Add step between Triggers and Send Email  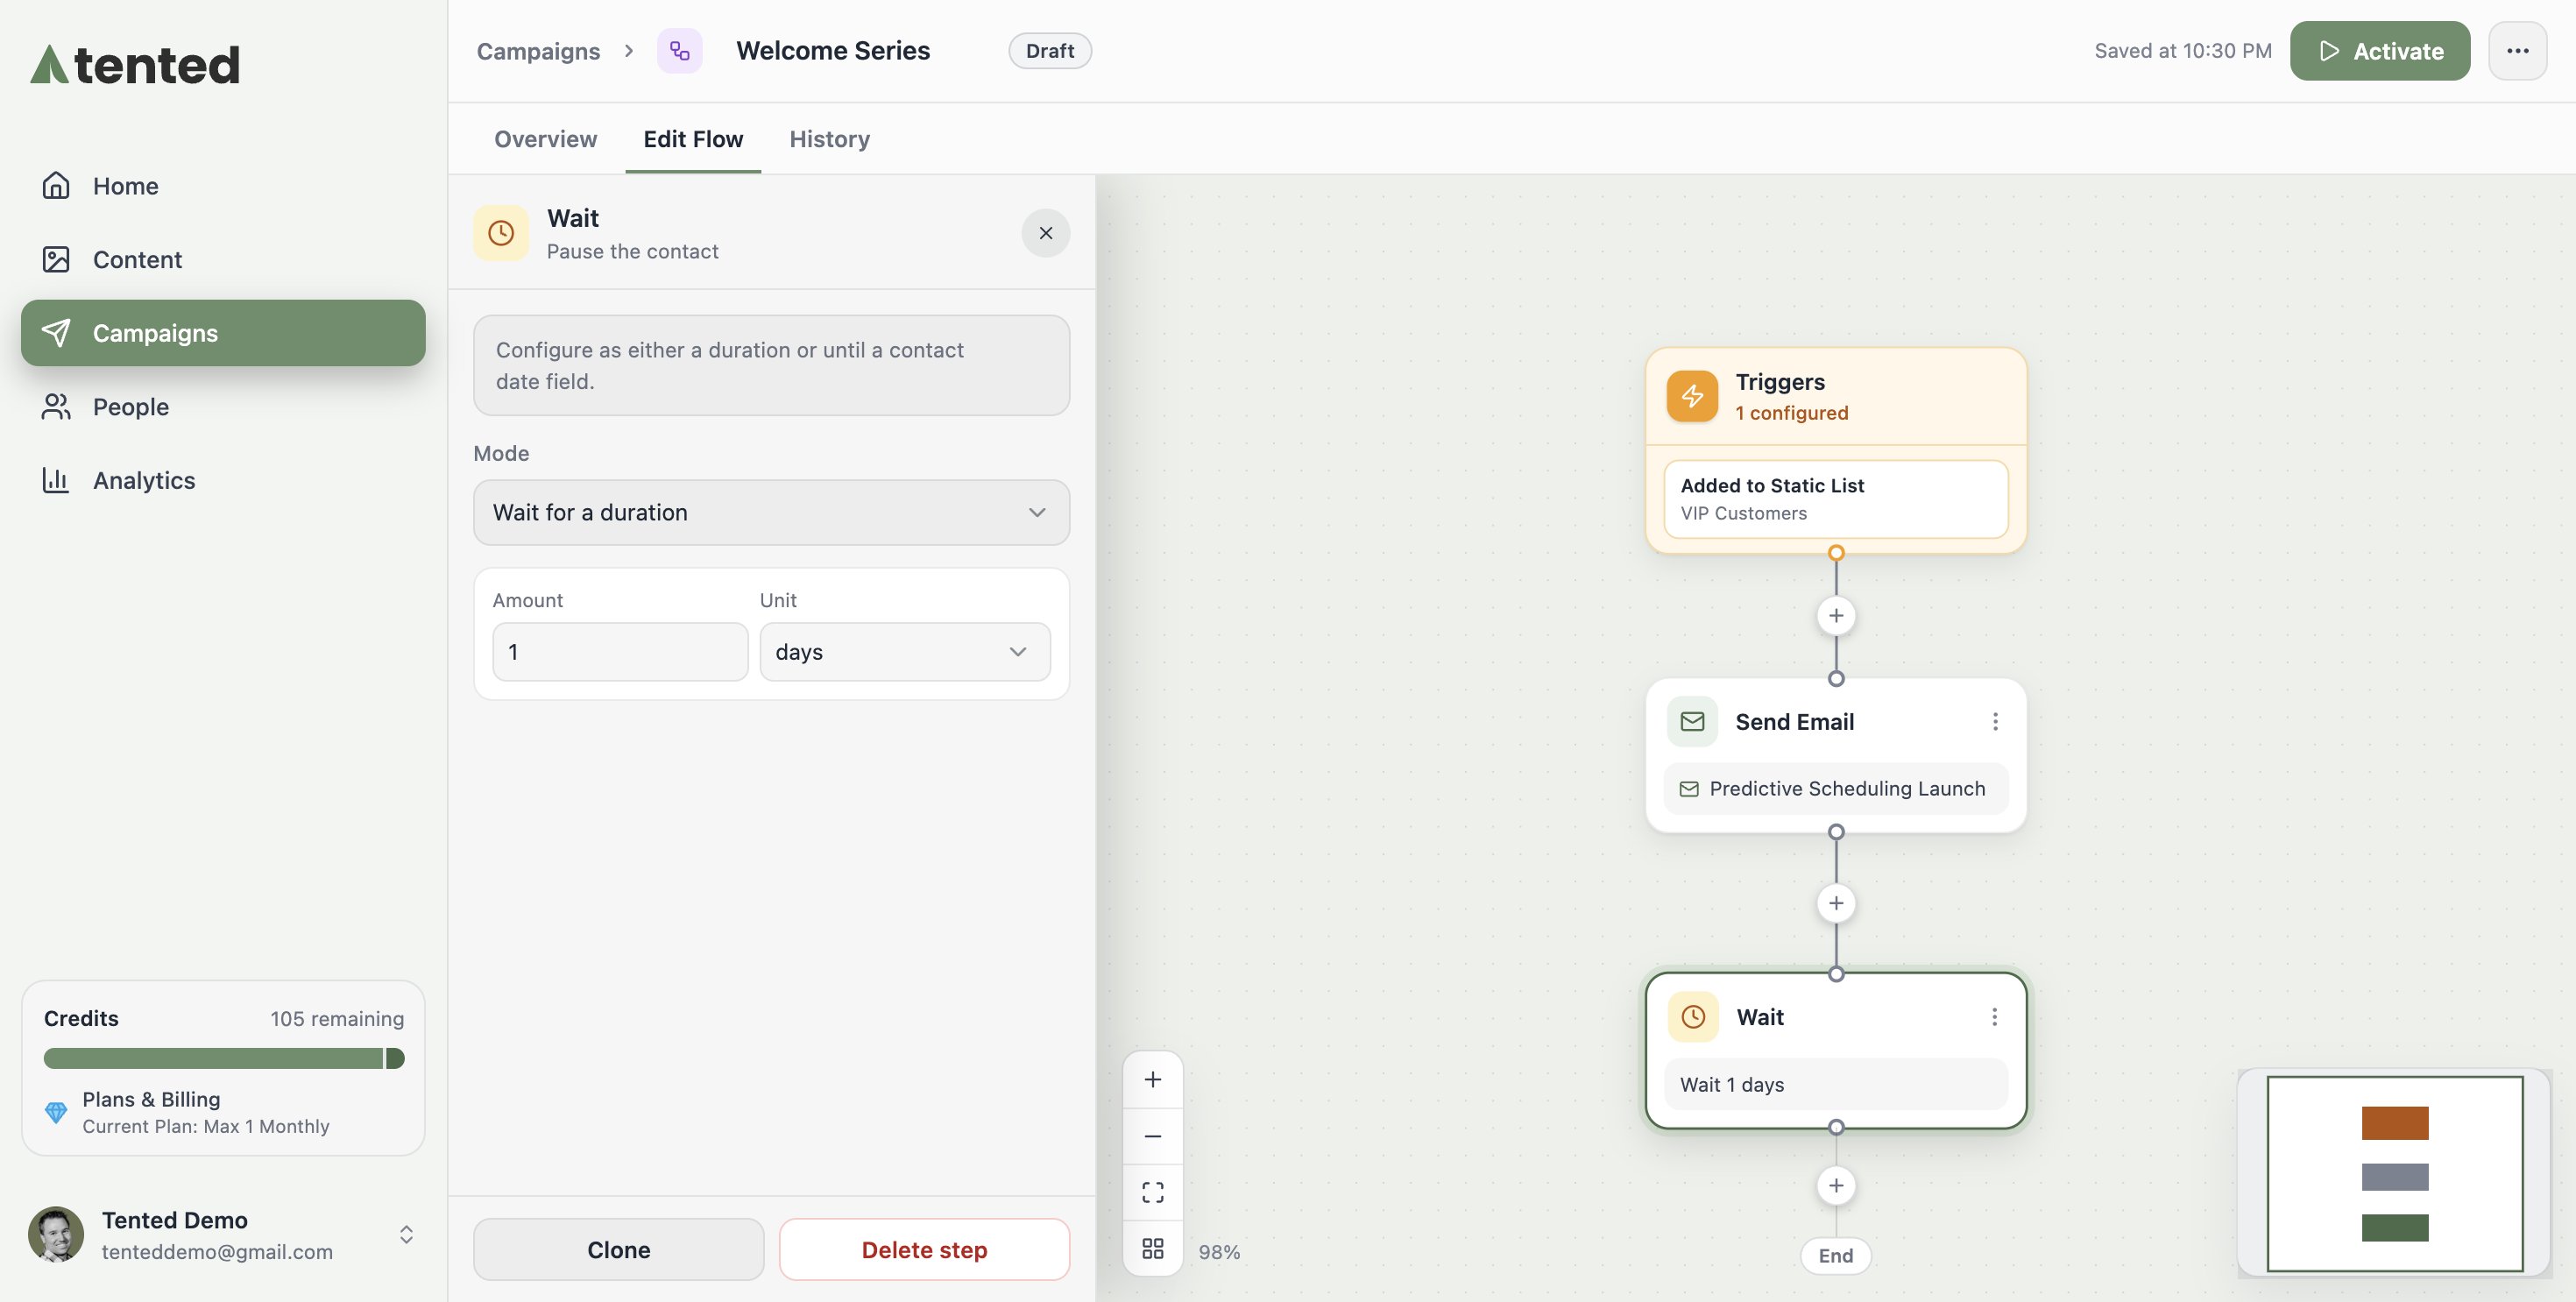[x=1836, y=616]
